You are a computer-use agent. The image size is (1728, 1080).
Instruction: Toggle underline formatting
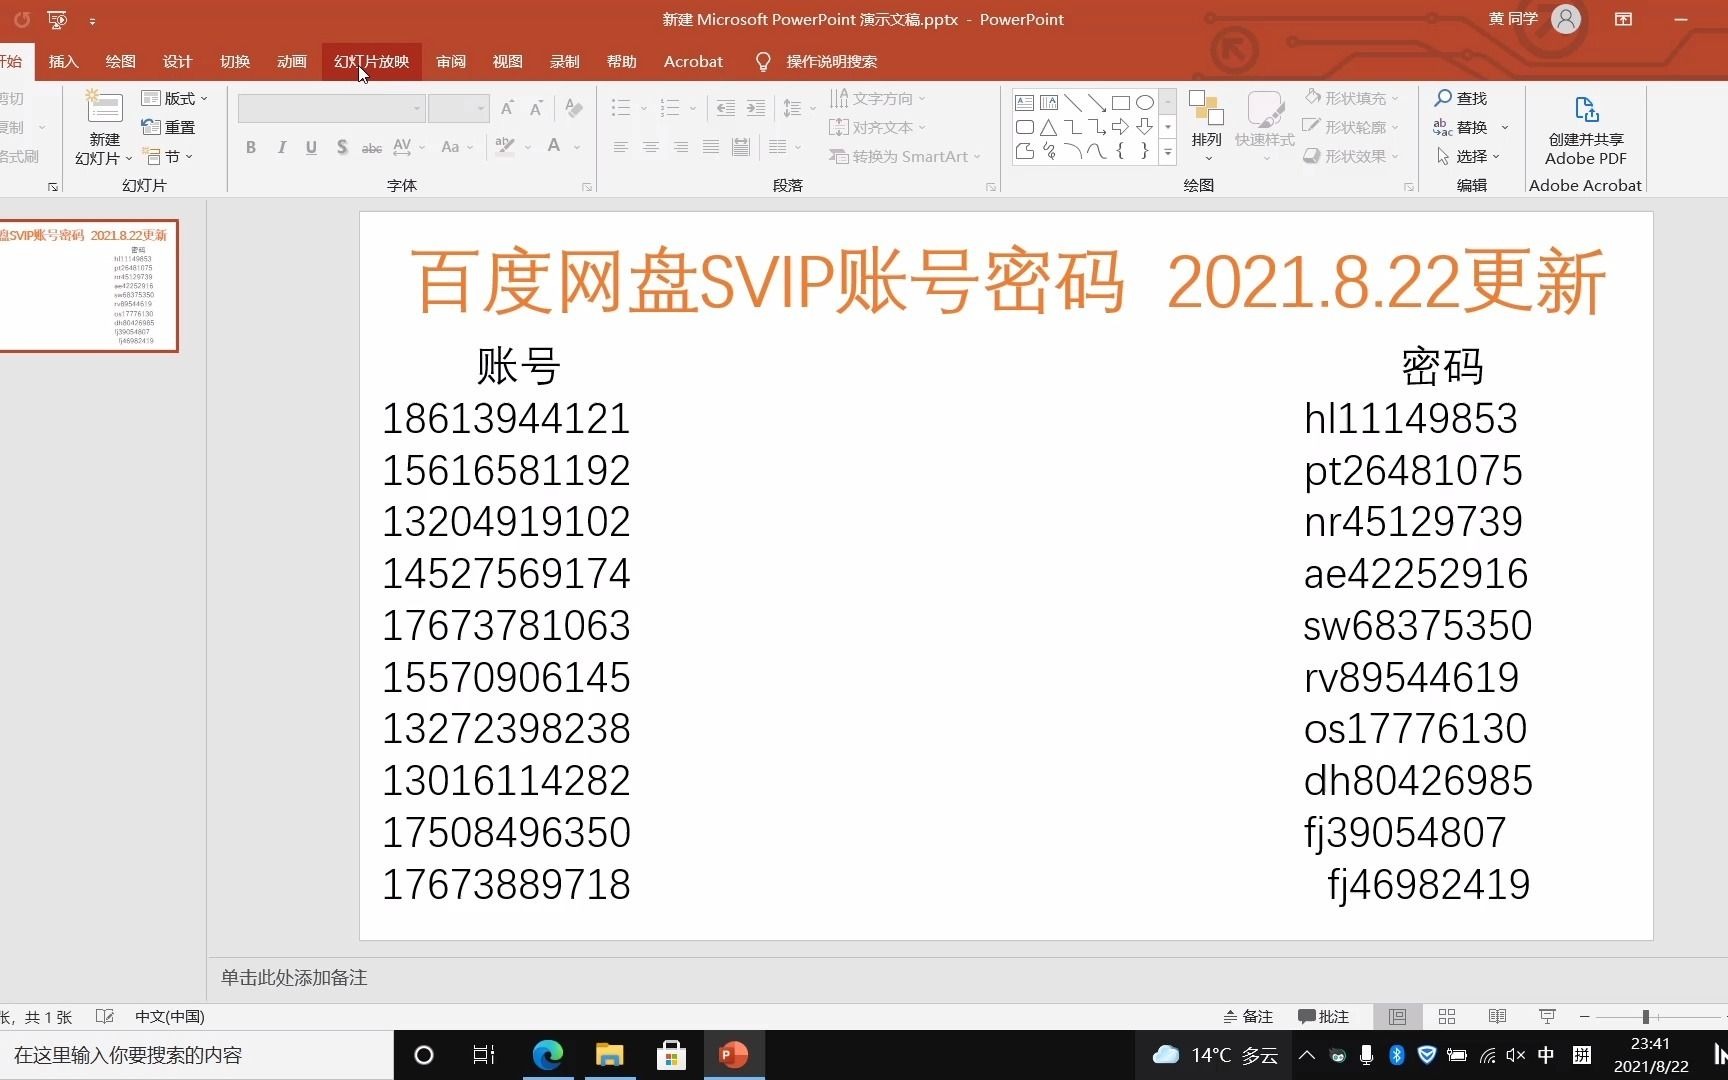click(311, 147)
